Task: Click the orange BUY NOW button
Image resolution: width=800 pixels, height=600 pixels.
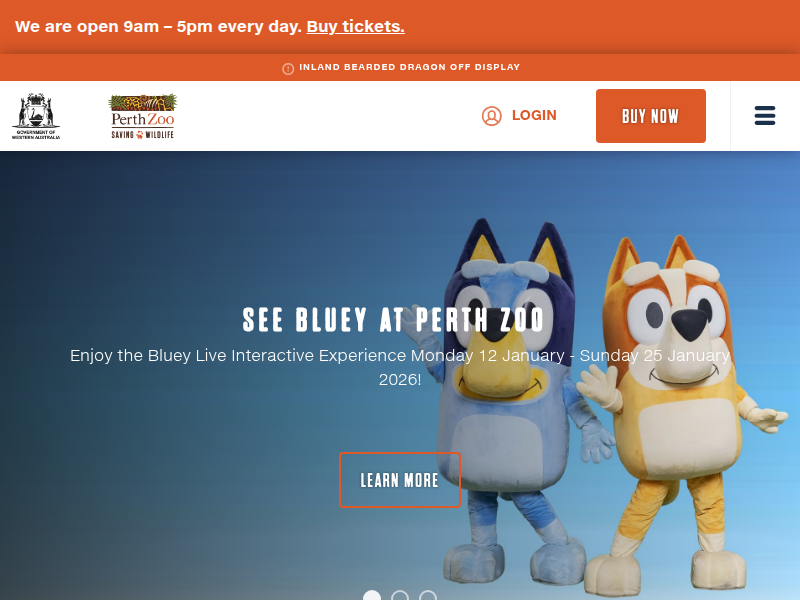Action: tap(651, 116)
